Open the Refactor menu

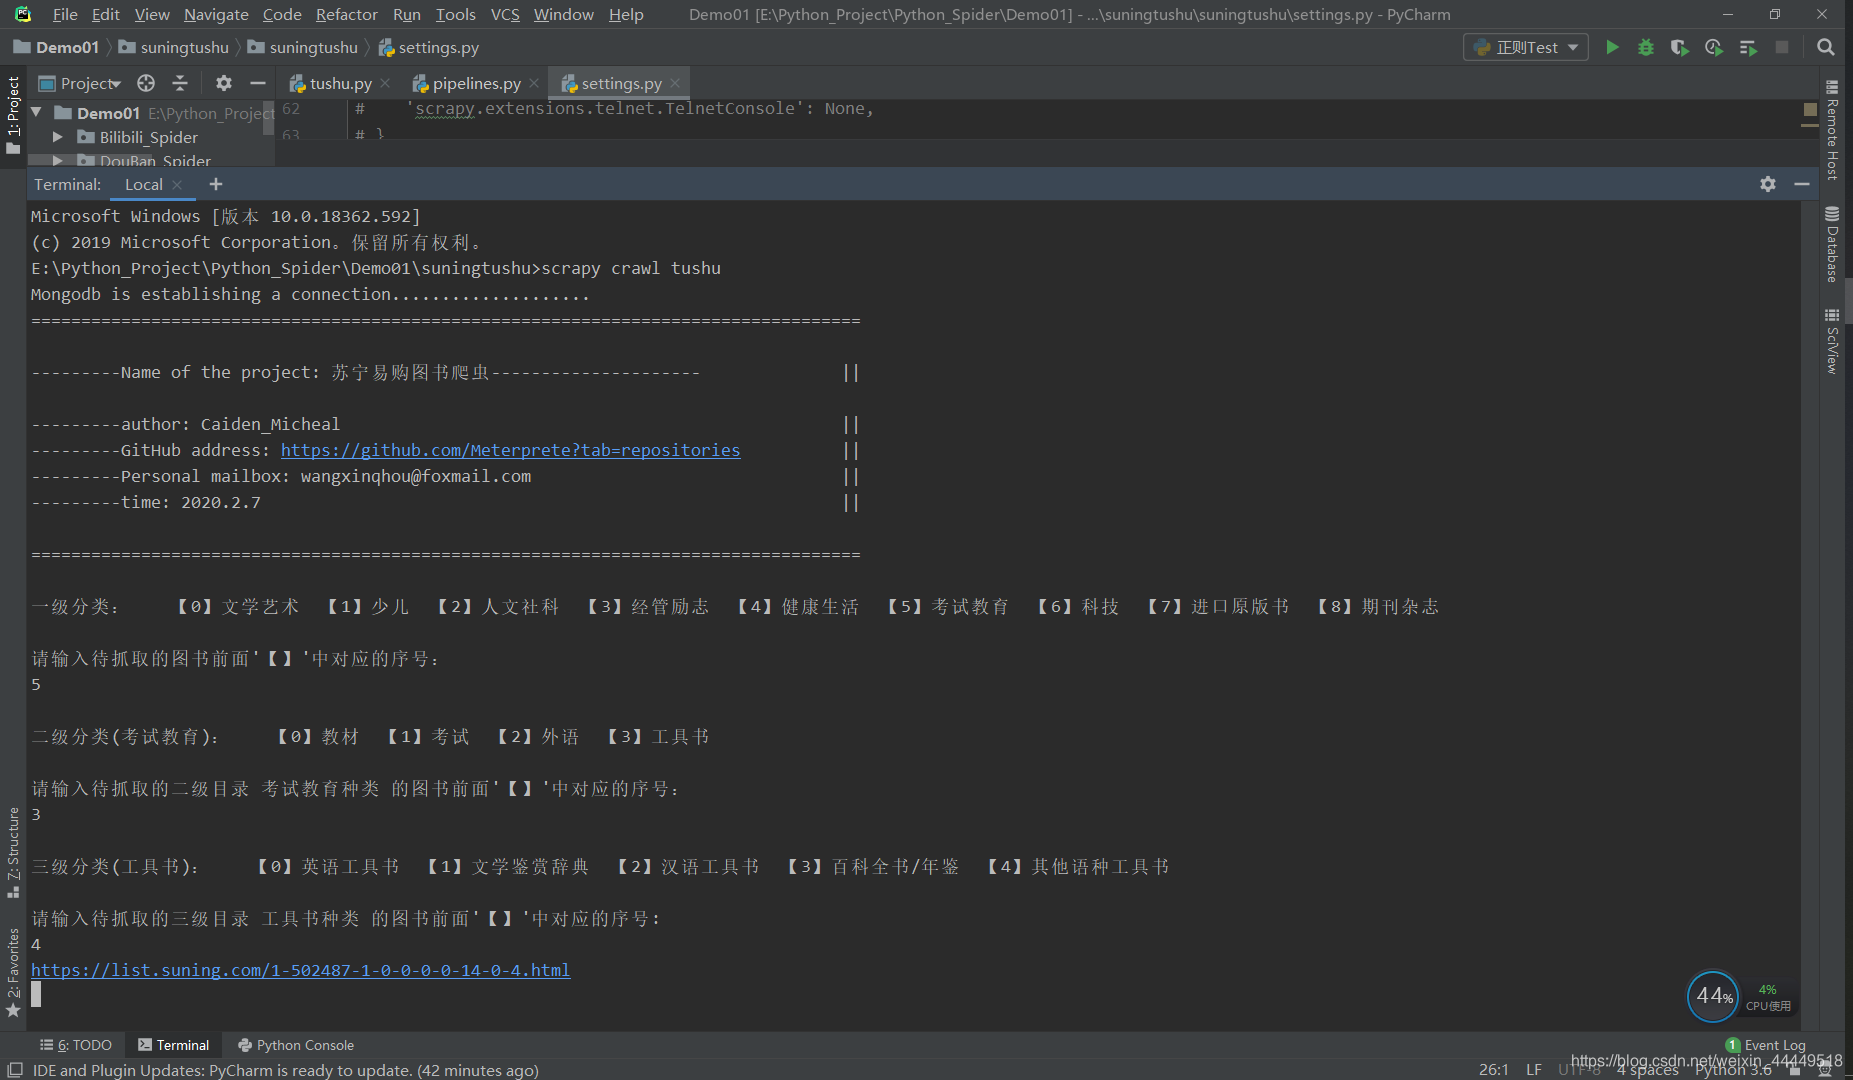346,14
